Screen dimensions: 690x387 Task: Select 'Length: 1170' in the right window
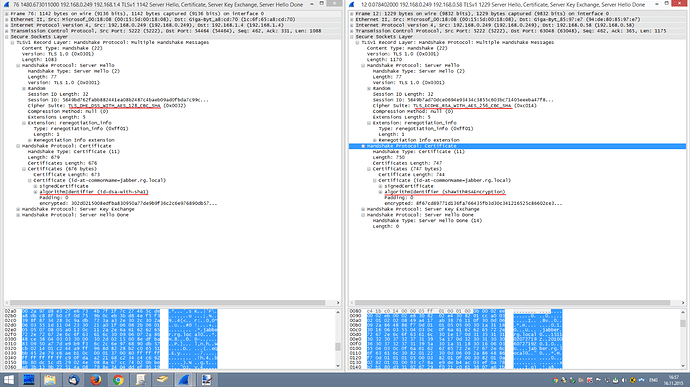384,59
